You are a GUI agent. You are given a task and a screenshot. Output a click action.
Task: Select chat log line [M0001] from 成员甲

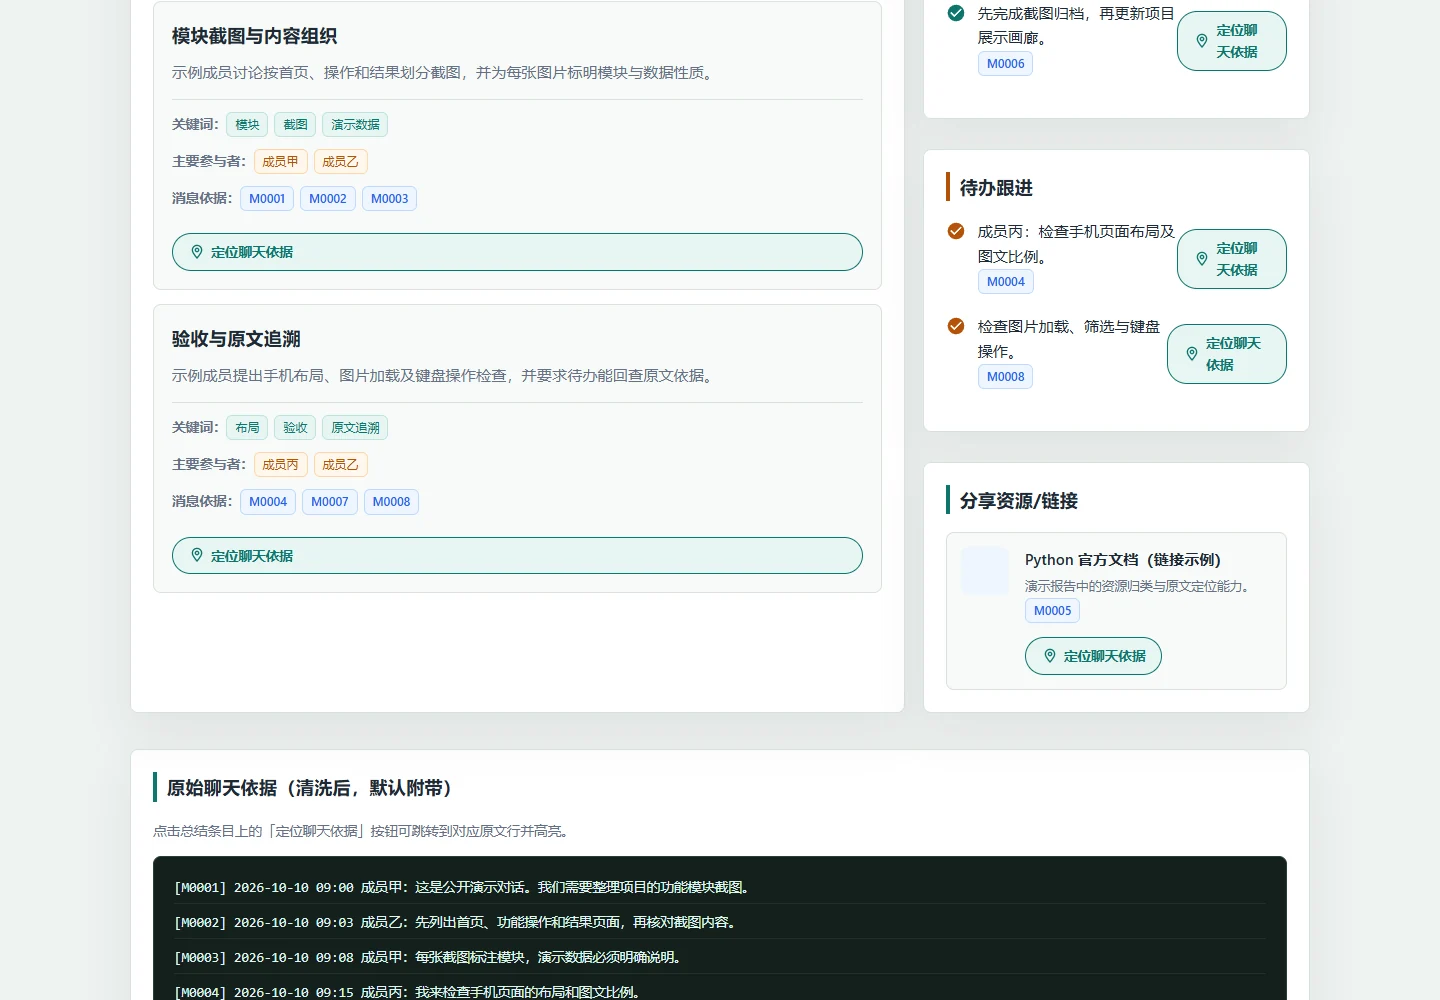point(720,887)
